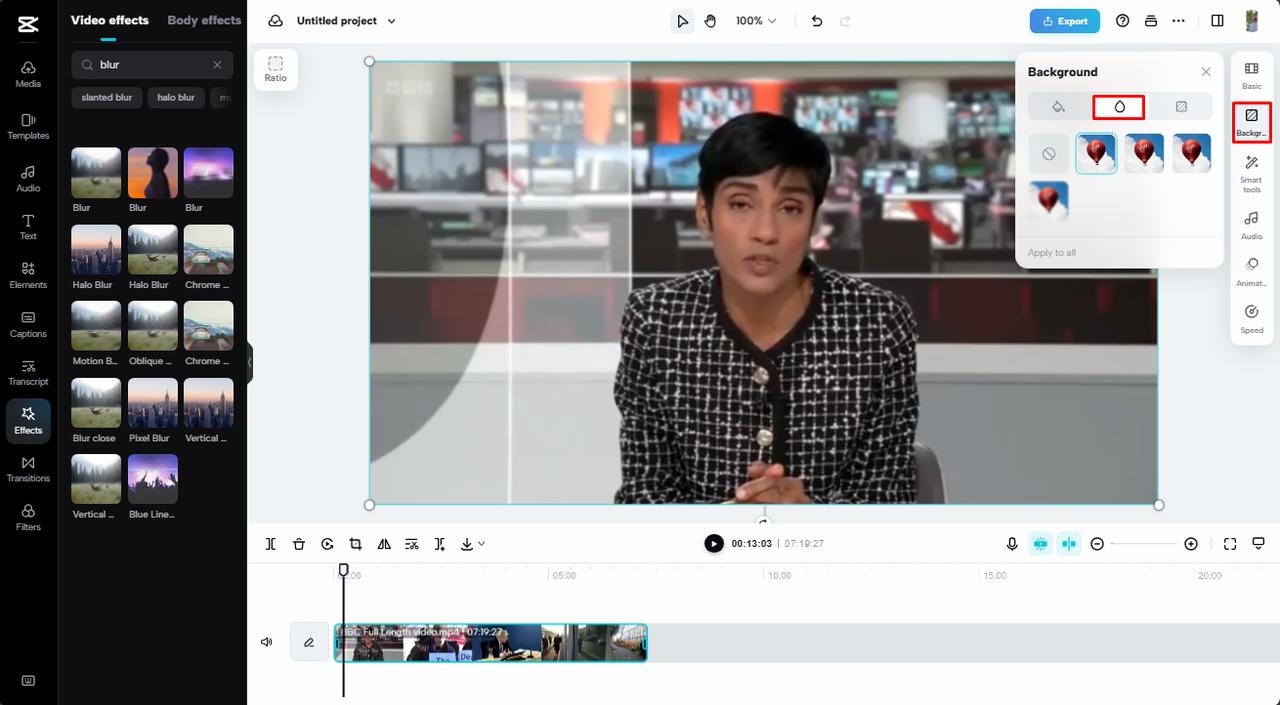Select the Blur close effect thumbnail
The height and width of the screenshot is (705, 1280).
coord(96,403)
